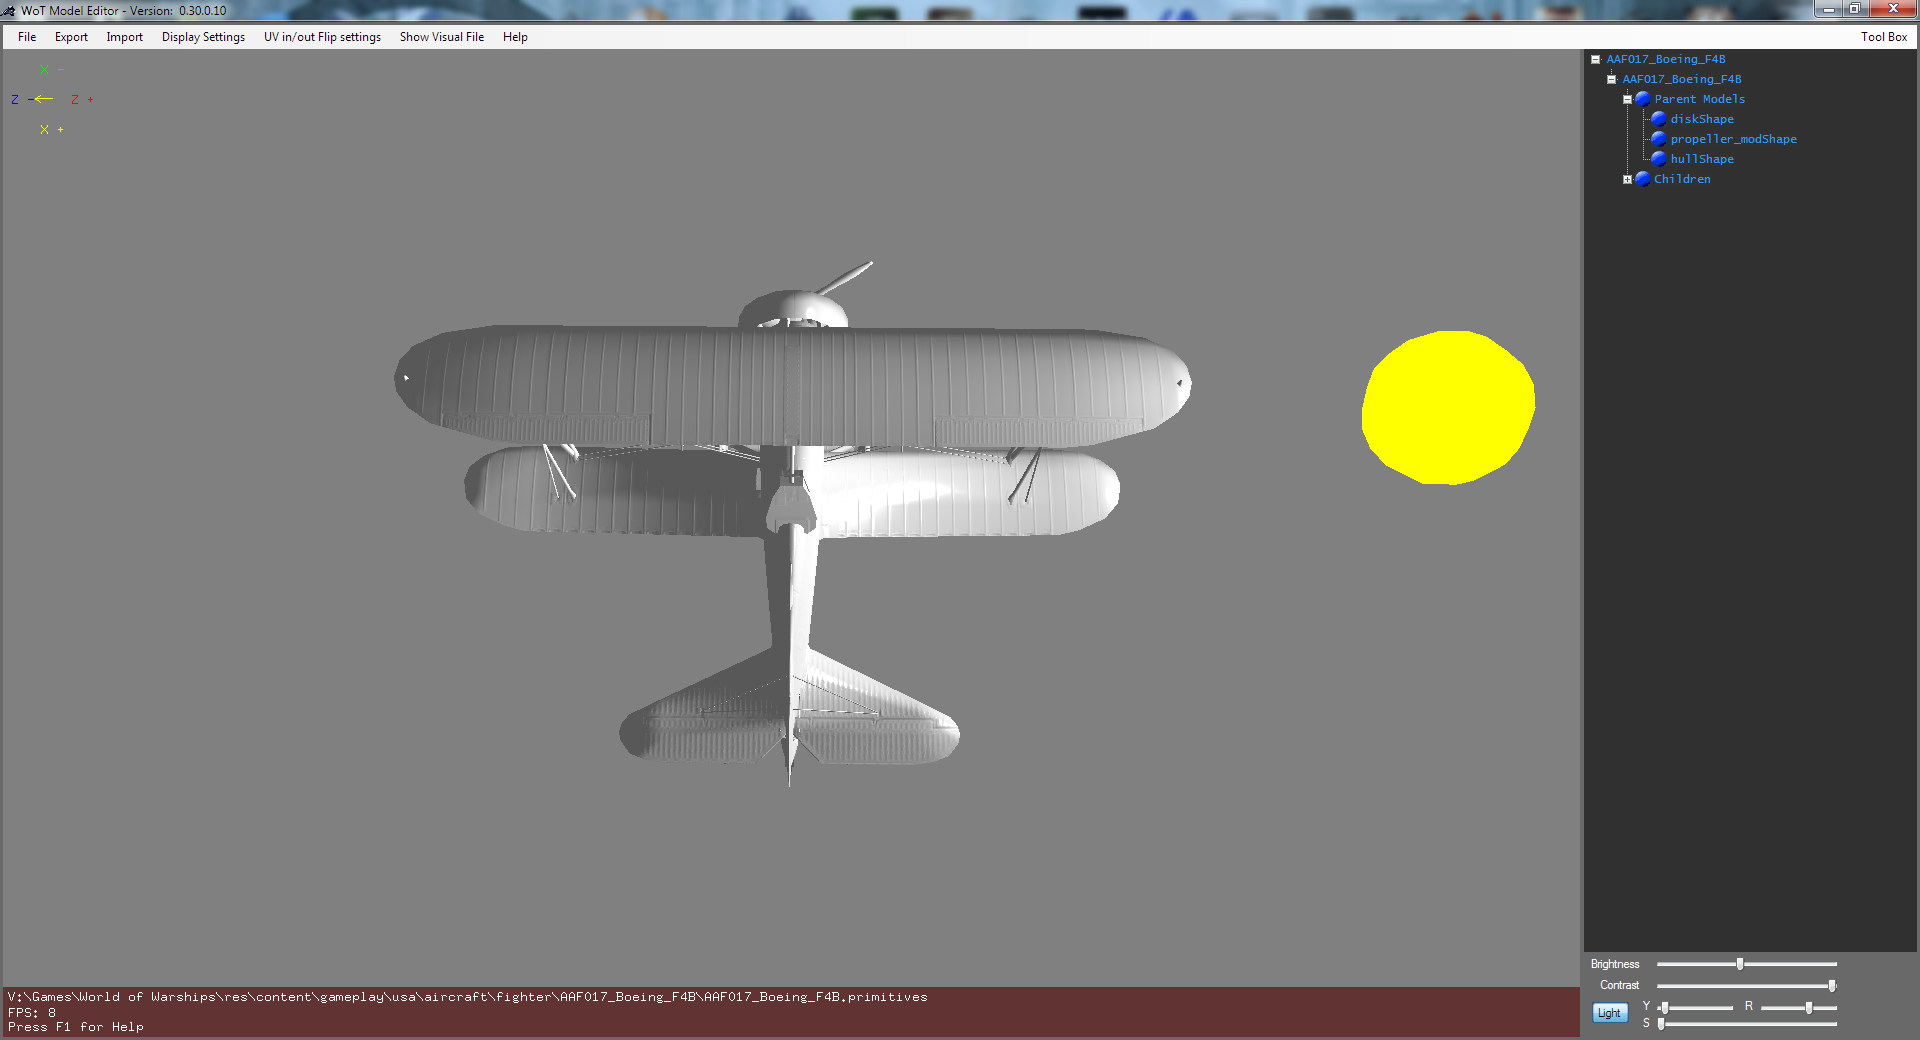Open the Display Settings menu
Viewport: 1920px width, 1040px height.
coord(203,37)
